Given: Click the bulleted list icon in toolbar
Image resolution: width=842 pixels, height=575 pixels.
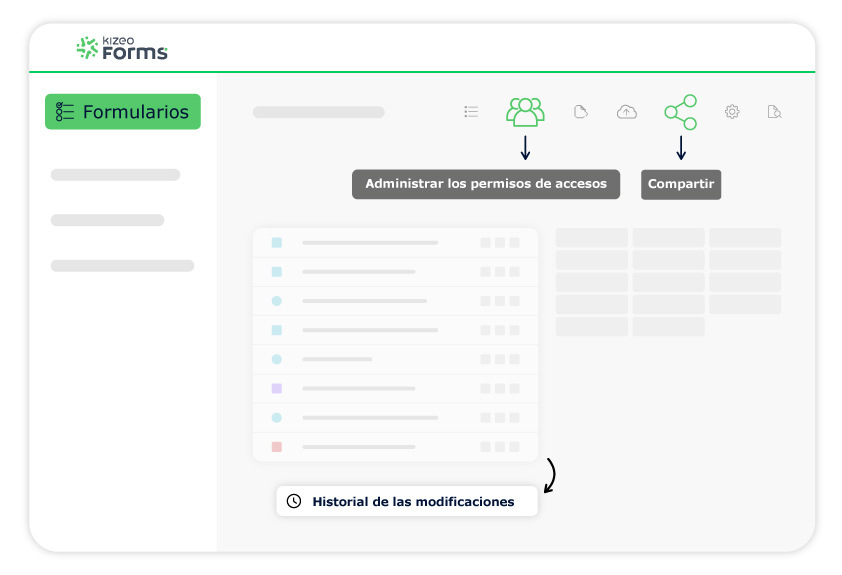Looking at the screenshot, I should pyautogui.click(x=471, y=112).
